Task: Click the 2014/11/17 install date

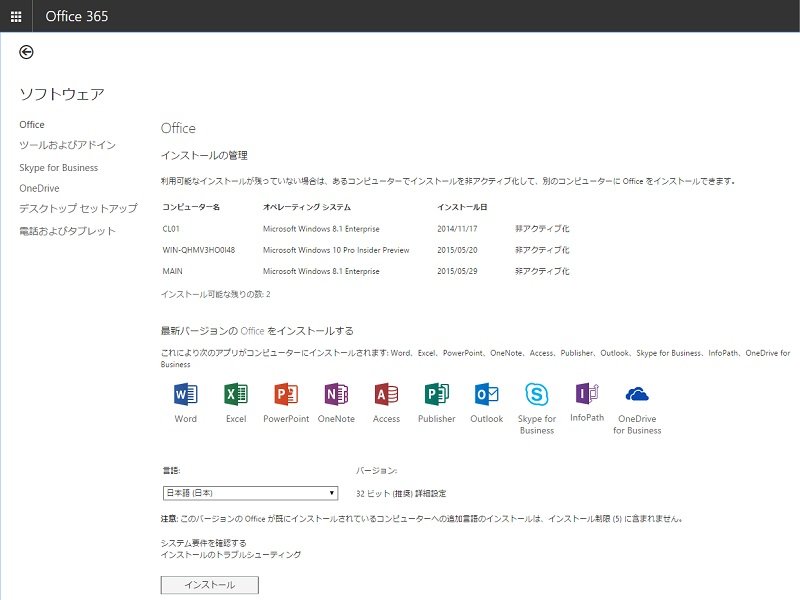Action: [457, 229]
